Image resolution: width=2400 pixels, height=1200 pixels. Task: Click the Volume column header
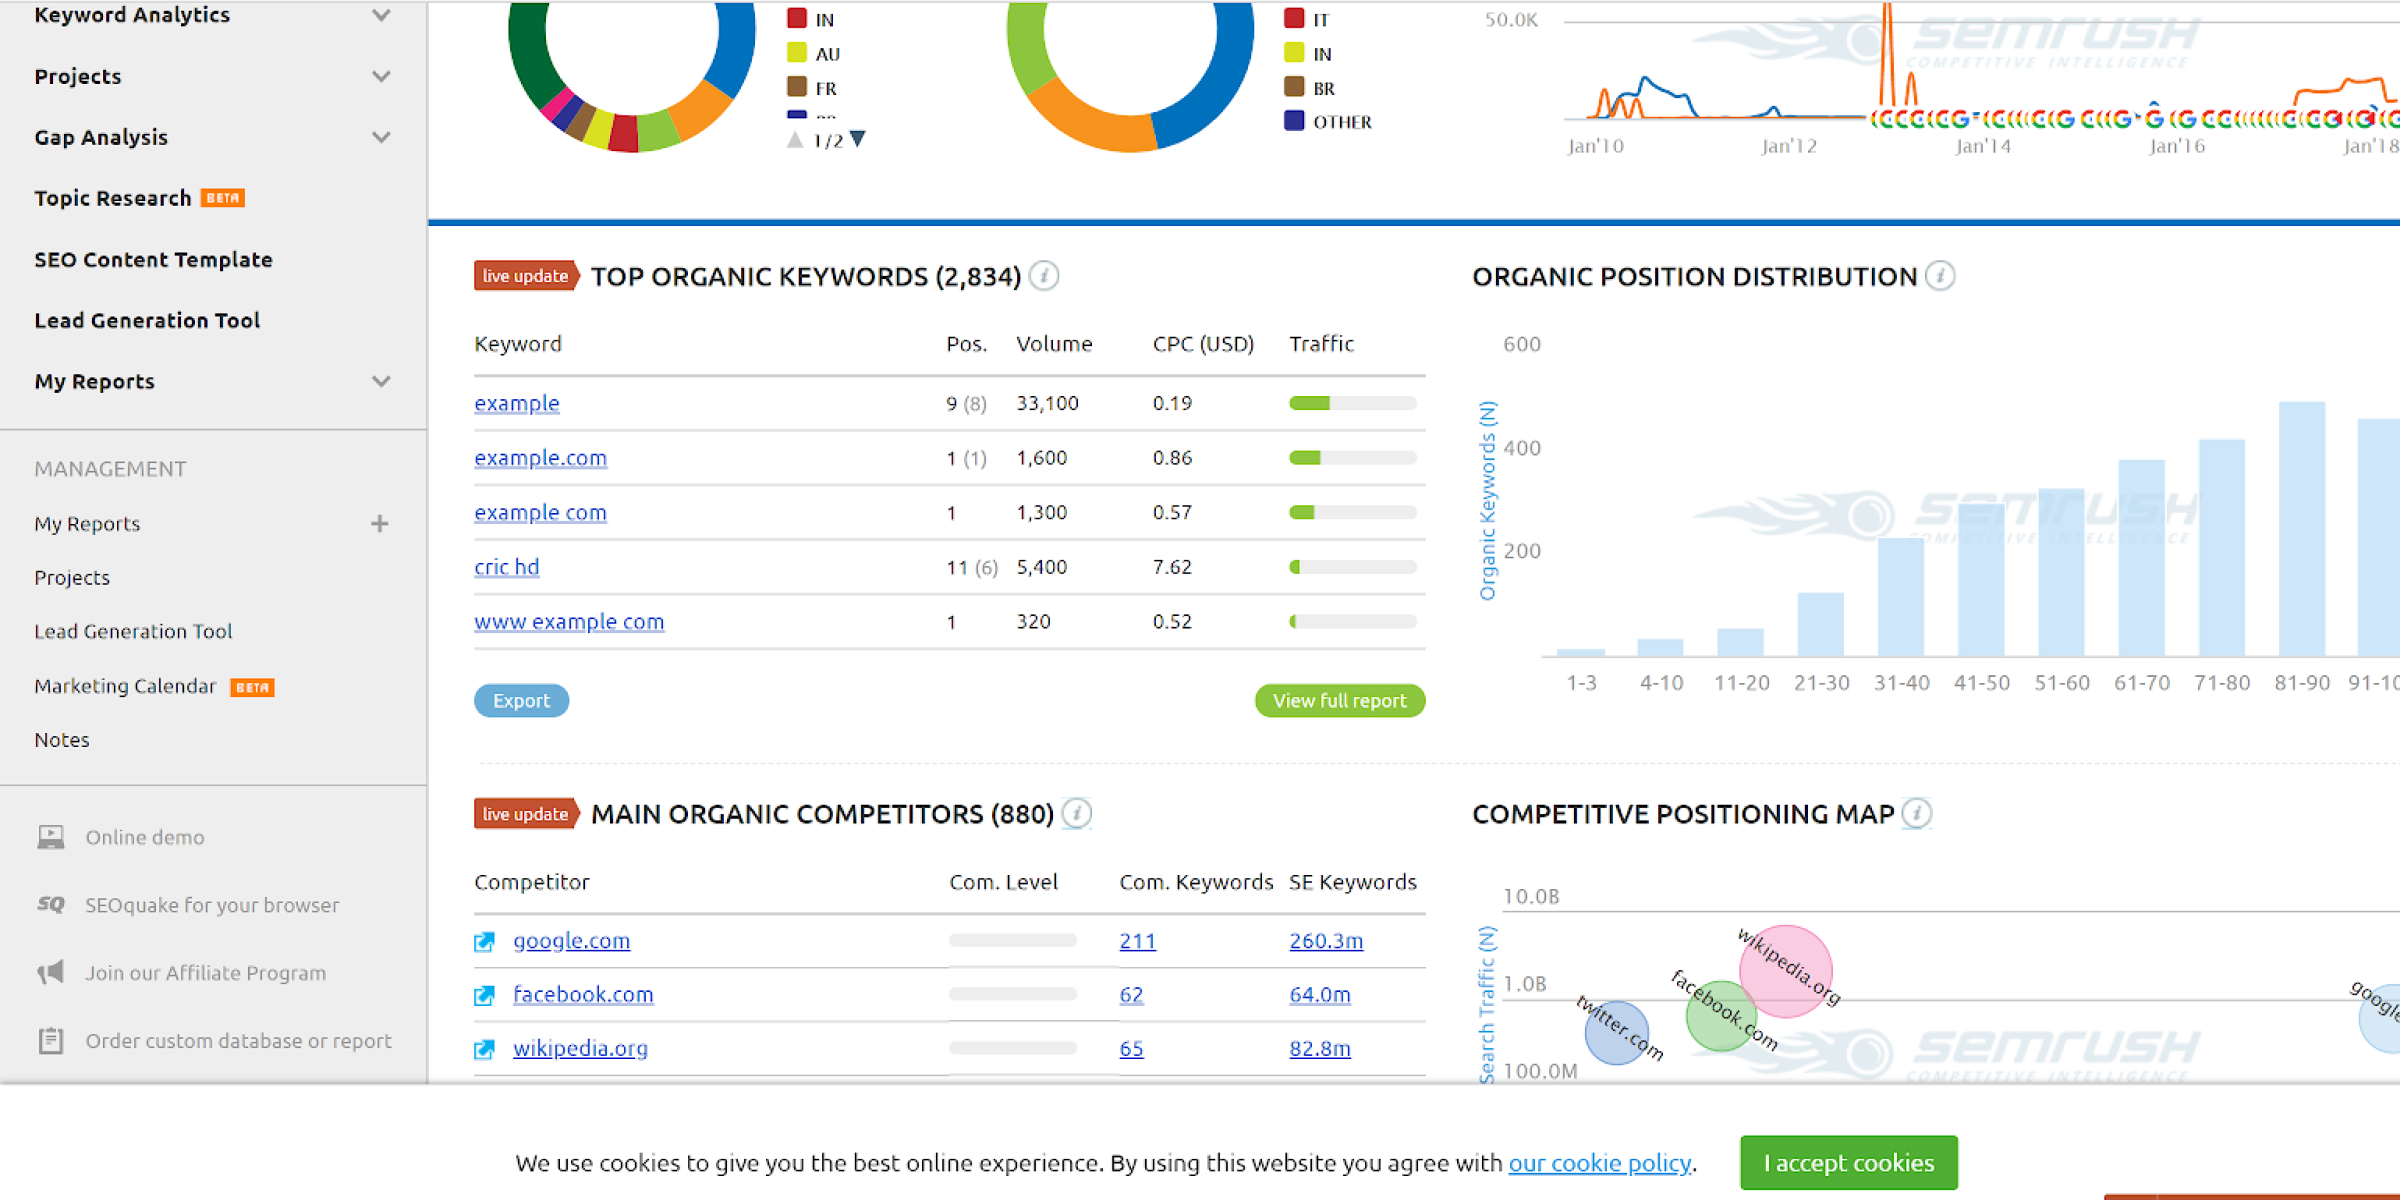(x=1054, y=344)
